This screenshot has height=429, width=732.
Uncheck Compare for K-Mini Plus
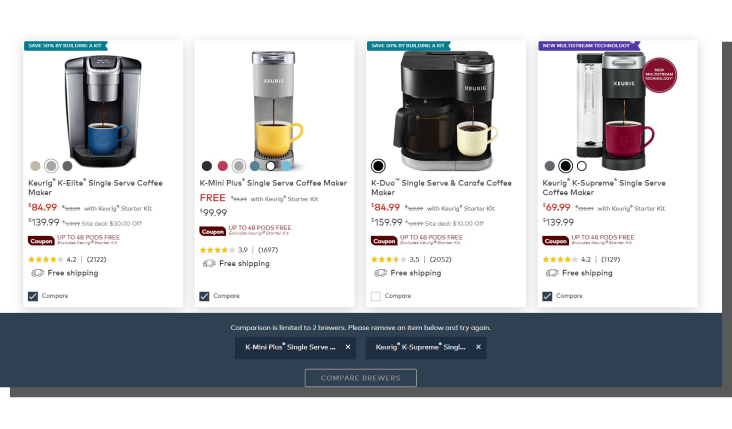(204, 296)
